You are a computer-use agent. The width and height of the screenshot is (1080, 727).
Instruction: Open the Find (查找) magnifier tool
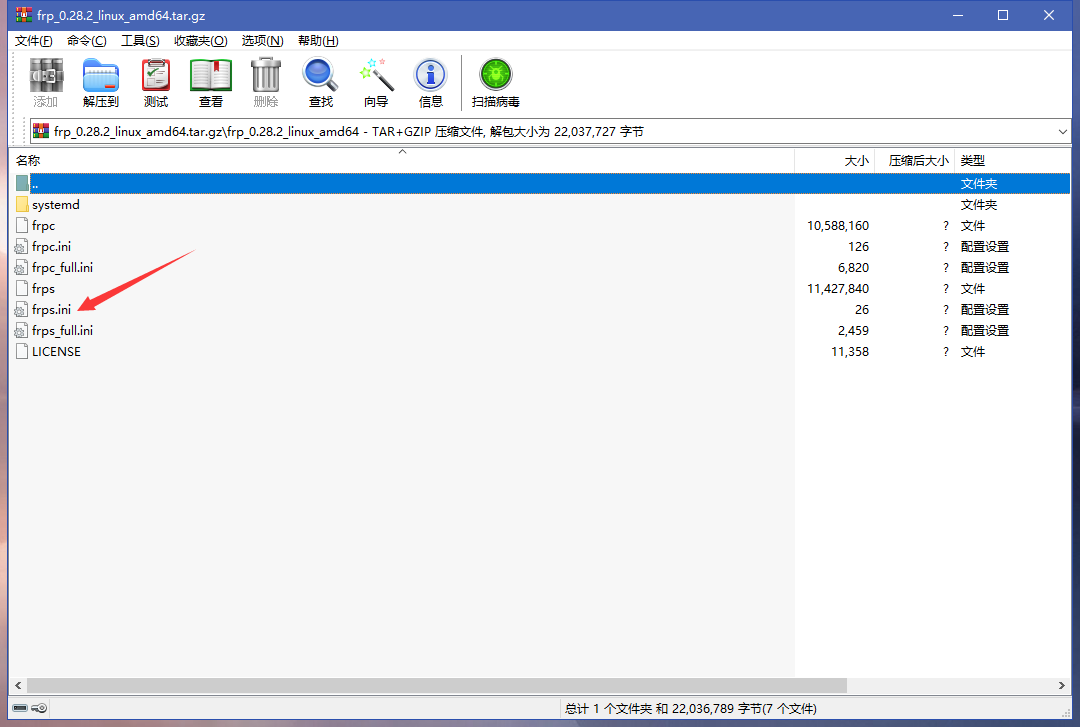coord(320,75)
